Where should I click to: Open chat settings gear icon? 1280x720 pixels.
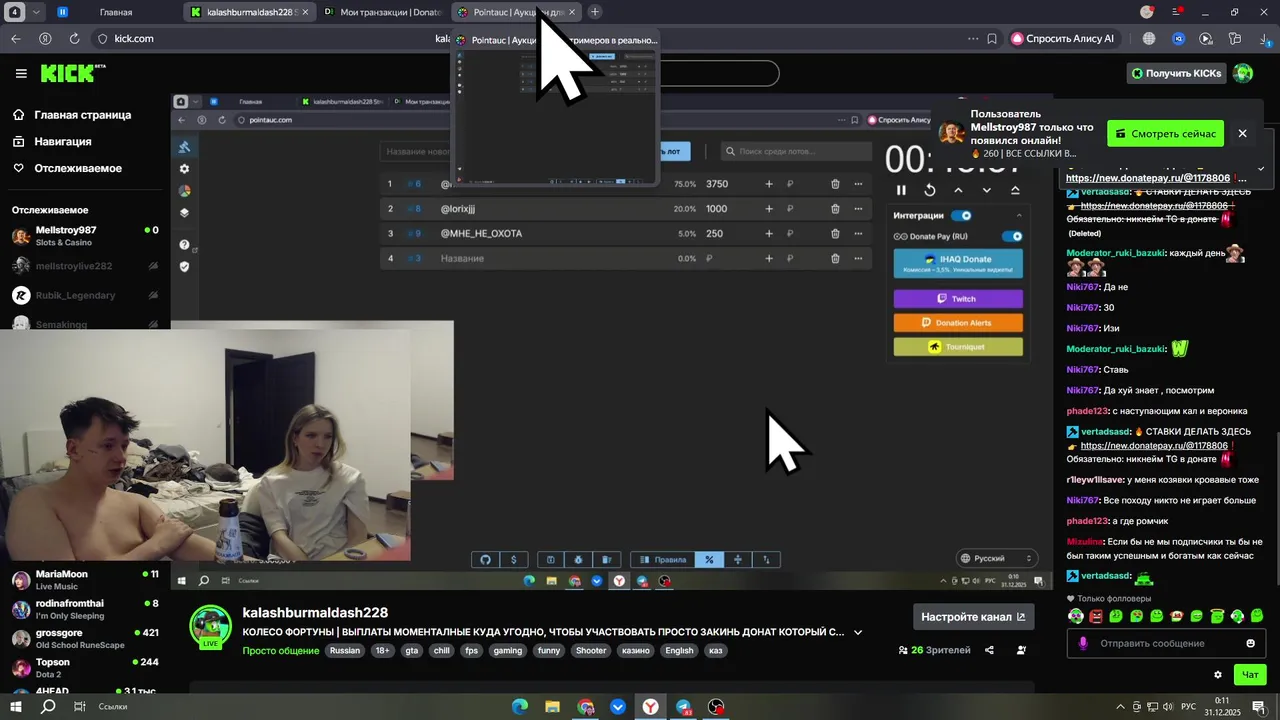1218,675
